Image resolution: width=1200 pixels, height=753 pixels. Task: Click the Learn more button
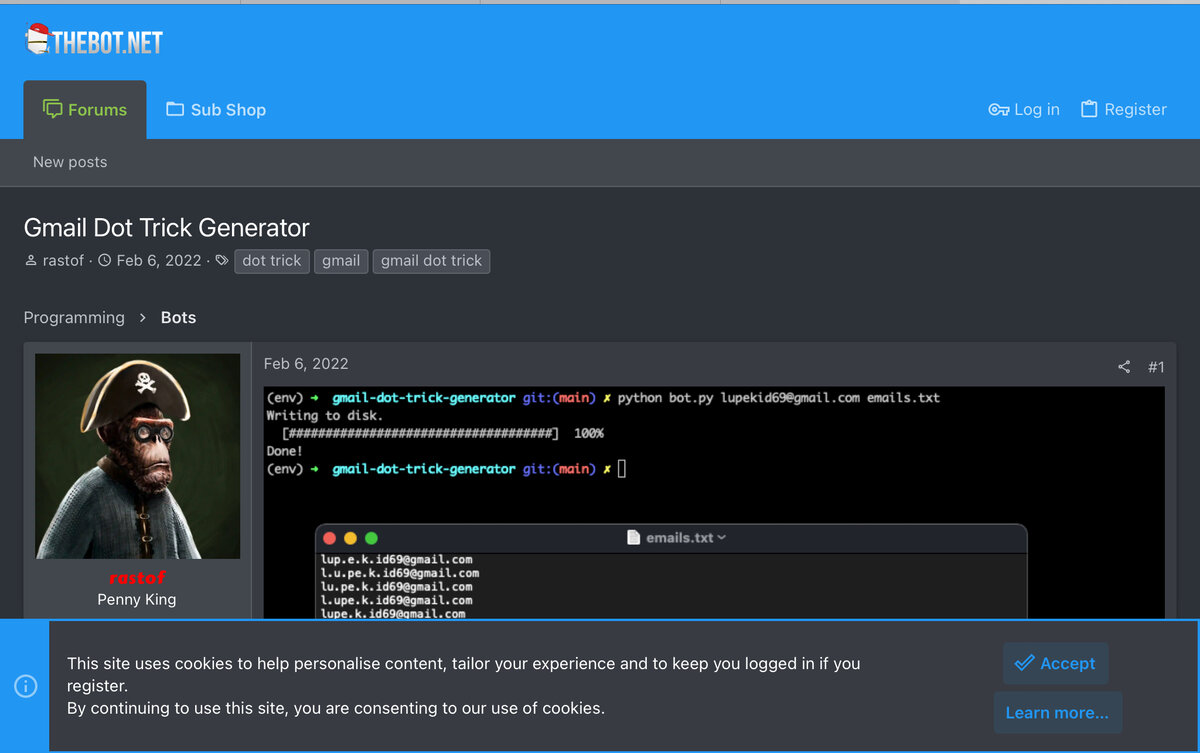(1057, 712)
